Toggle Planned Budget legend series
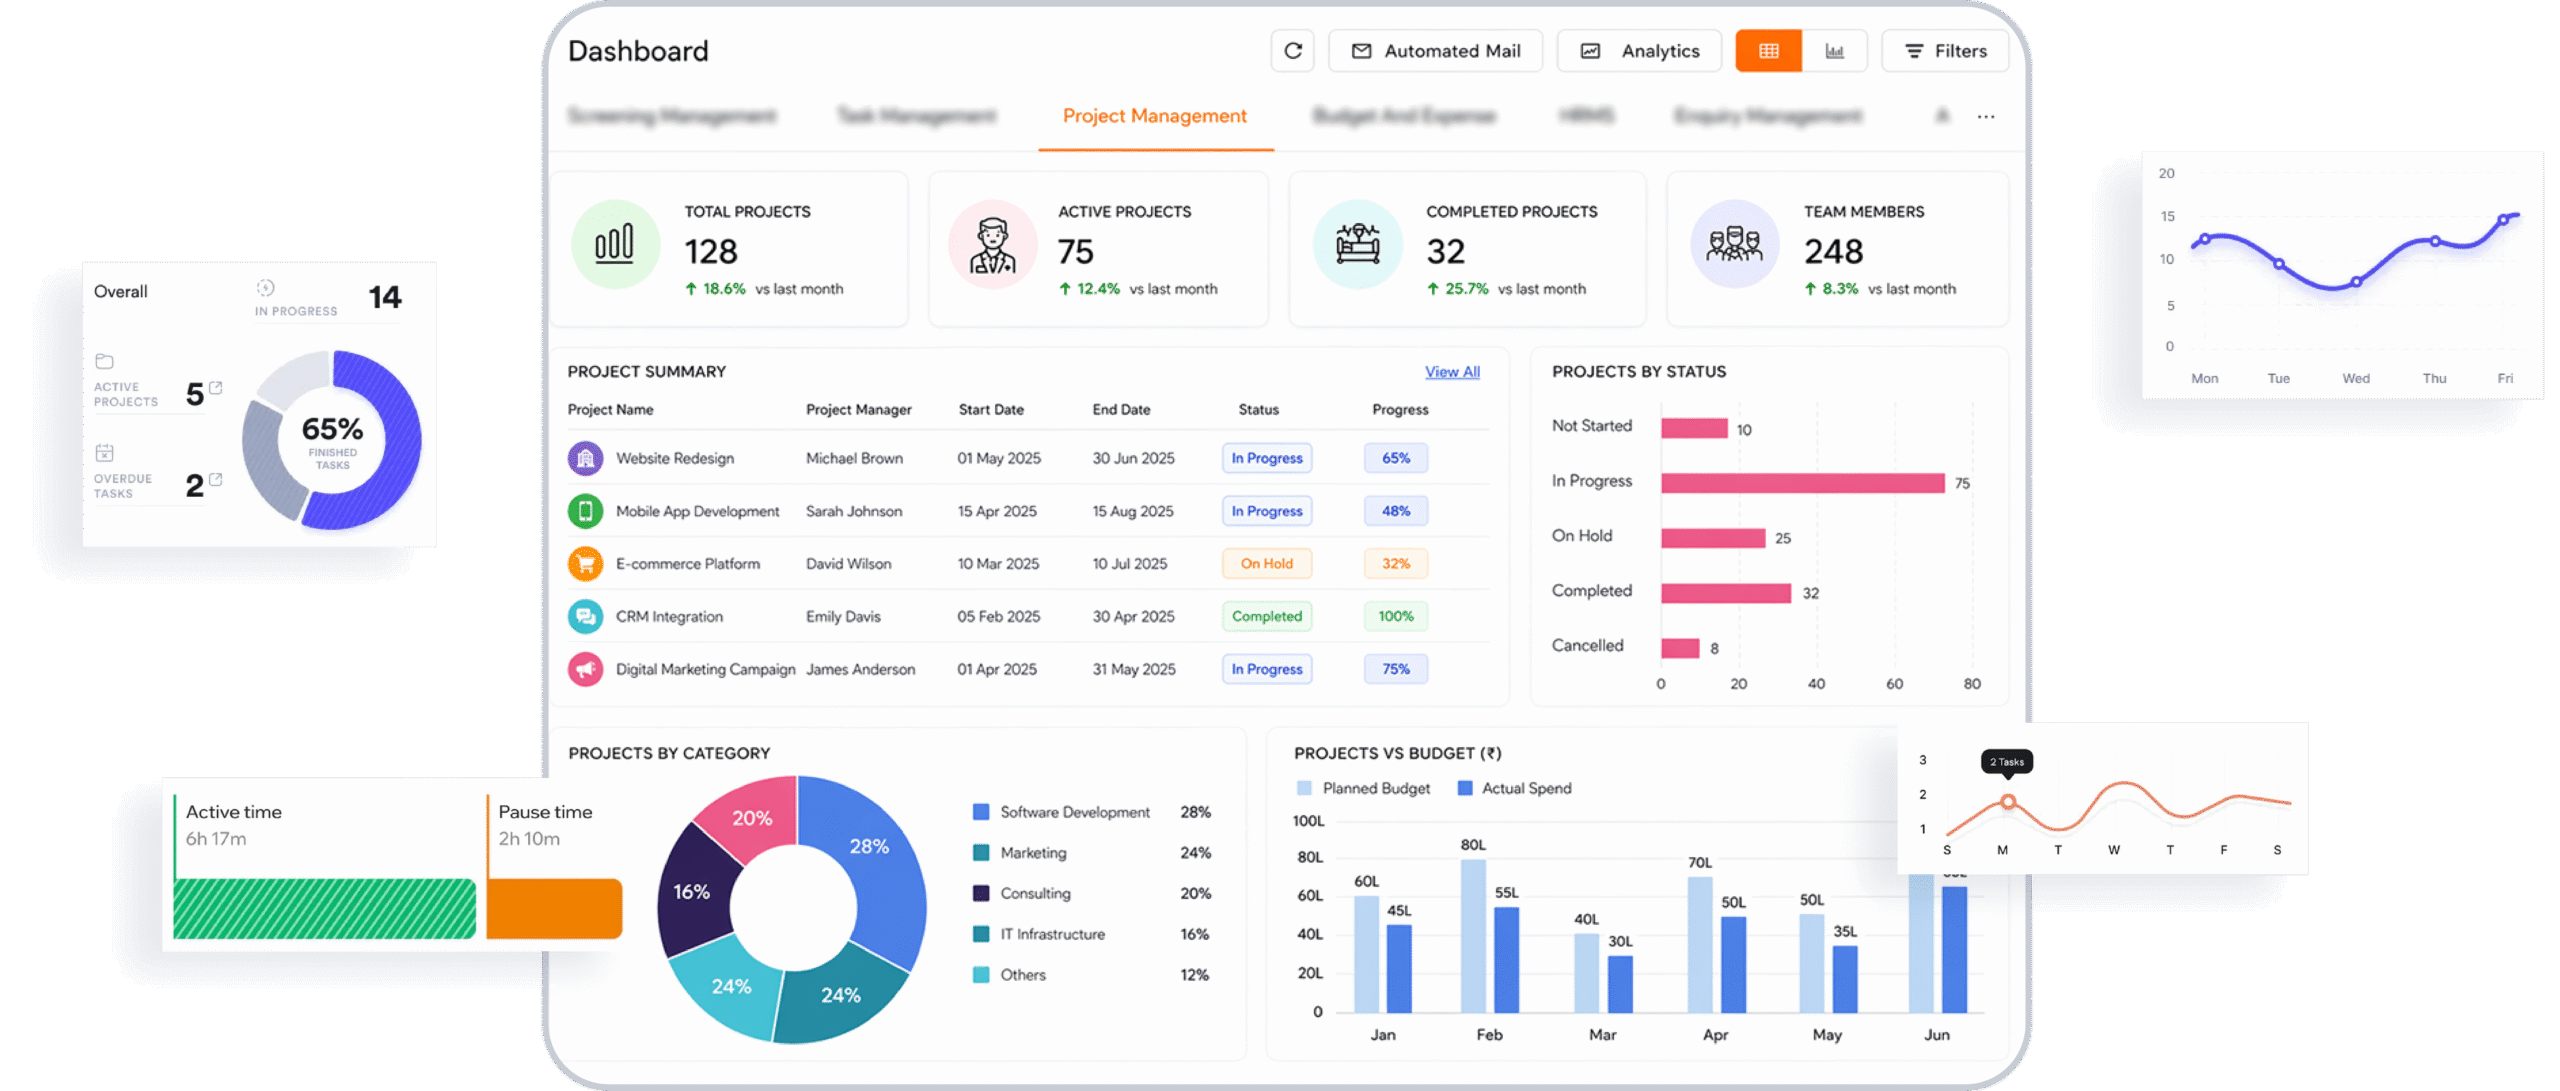Image resolution: width=2560 pixels, height=1091 pixels. [x=1363, y=788]
